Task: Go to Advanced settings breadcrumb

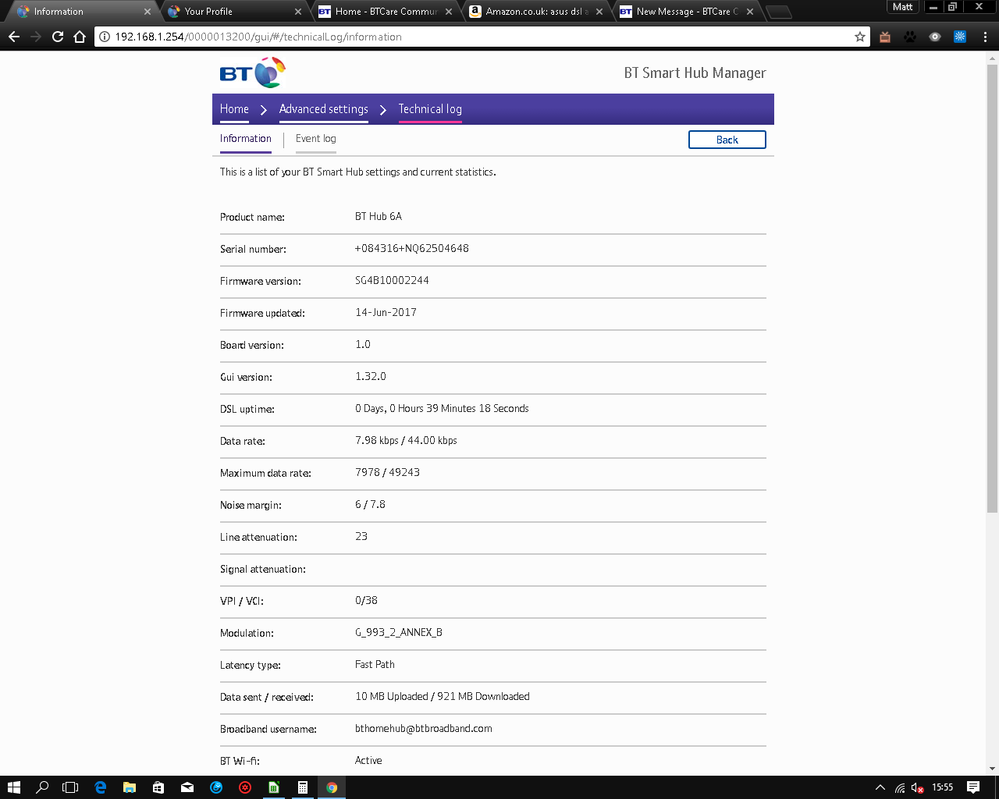Action: click(x=324, y=109)
